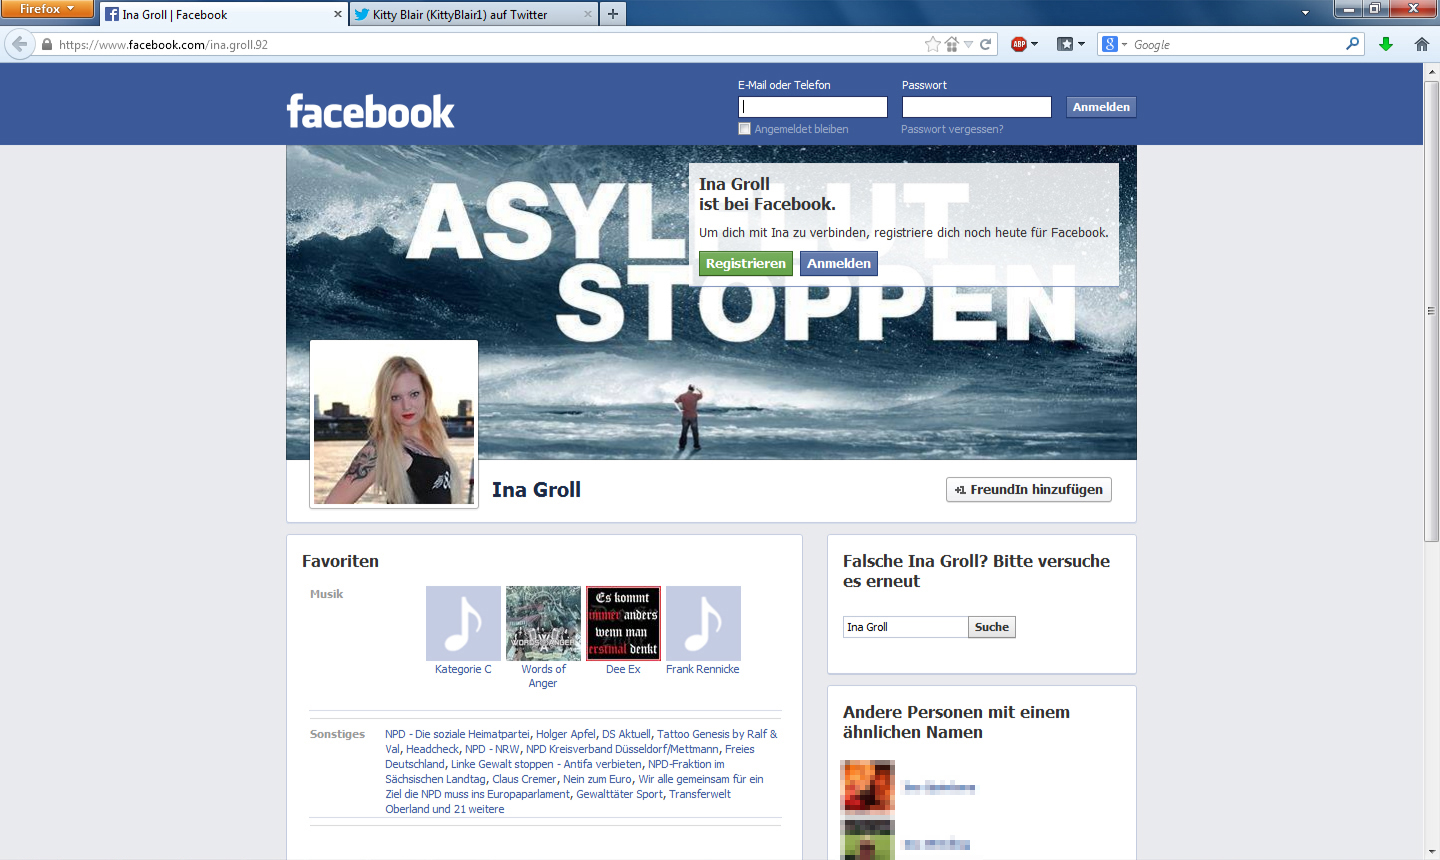
Task: Open the downloads green arrow icon
Action: [1386, 44]
